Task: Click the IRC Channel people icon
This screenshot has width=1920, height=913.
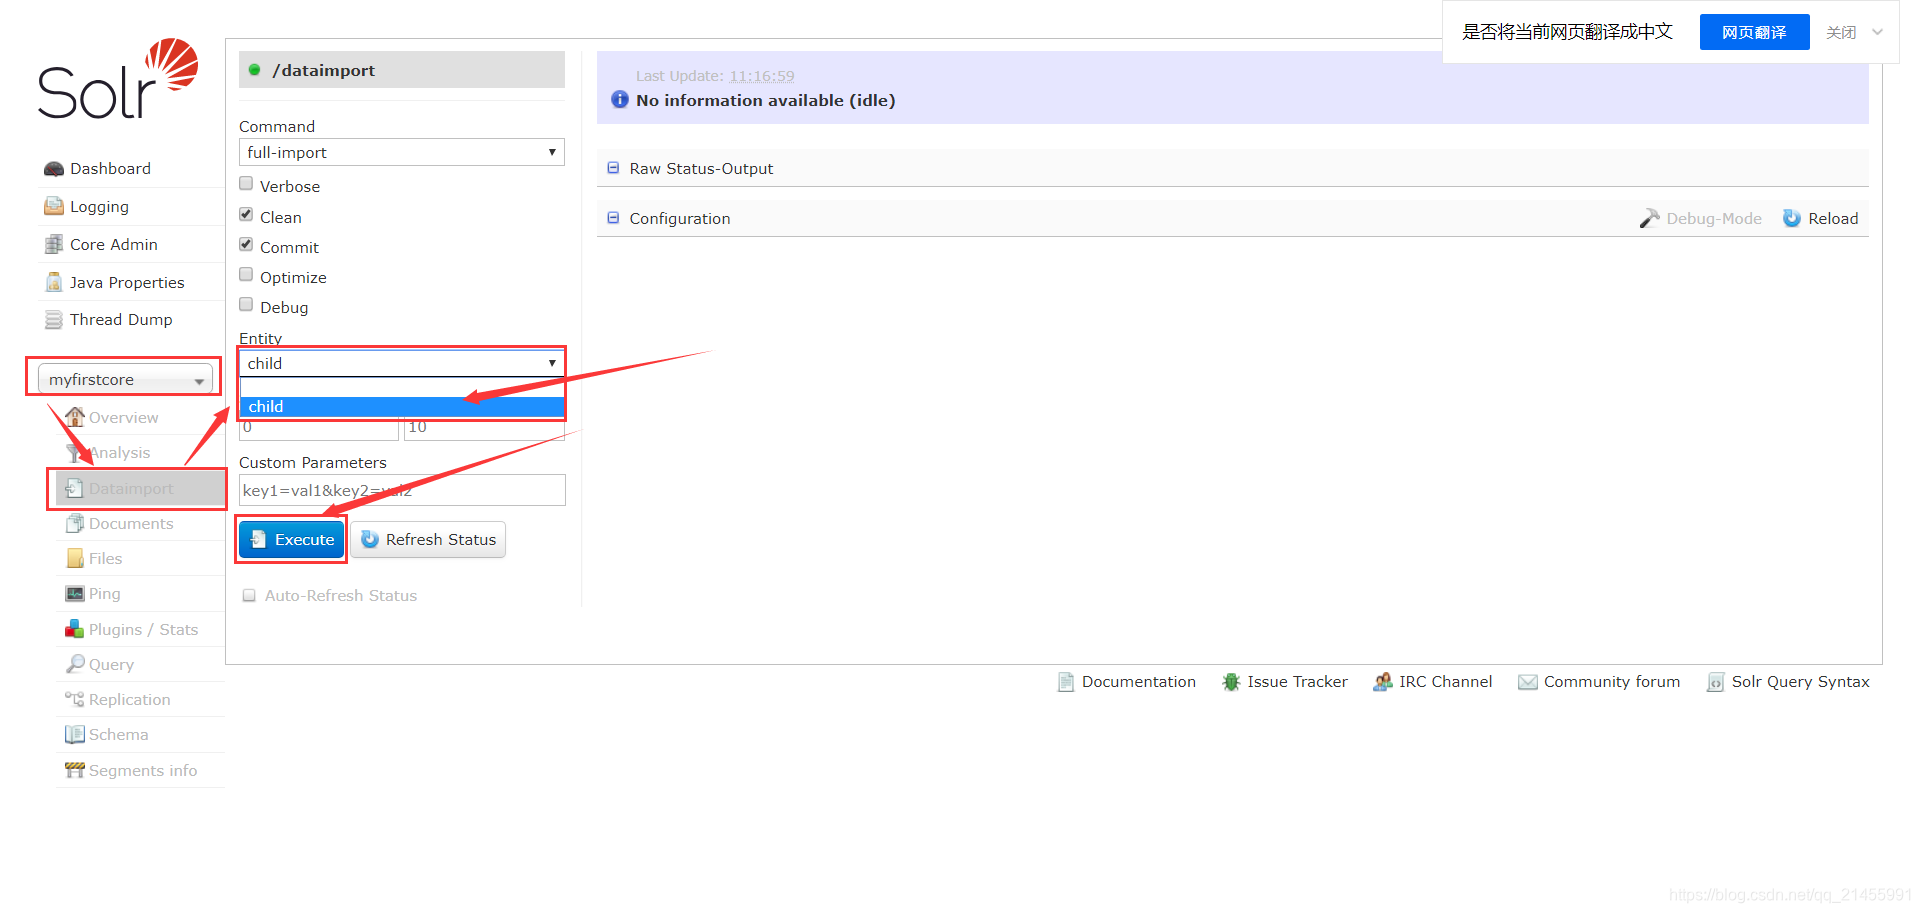Action: point(1383,682)
